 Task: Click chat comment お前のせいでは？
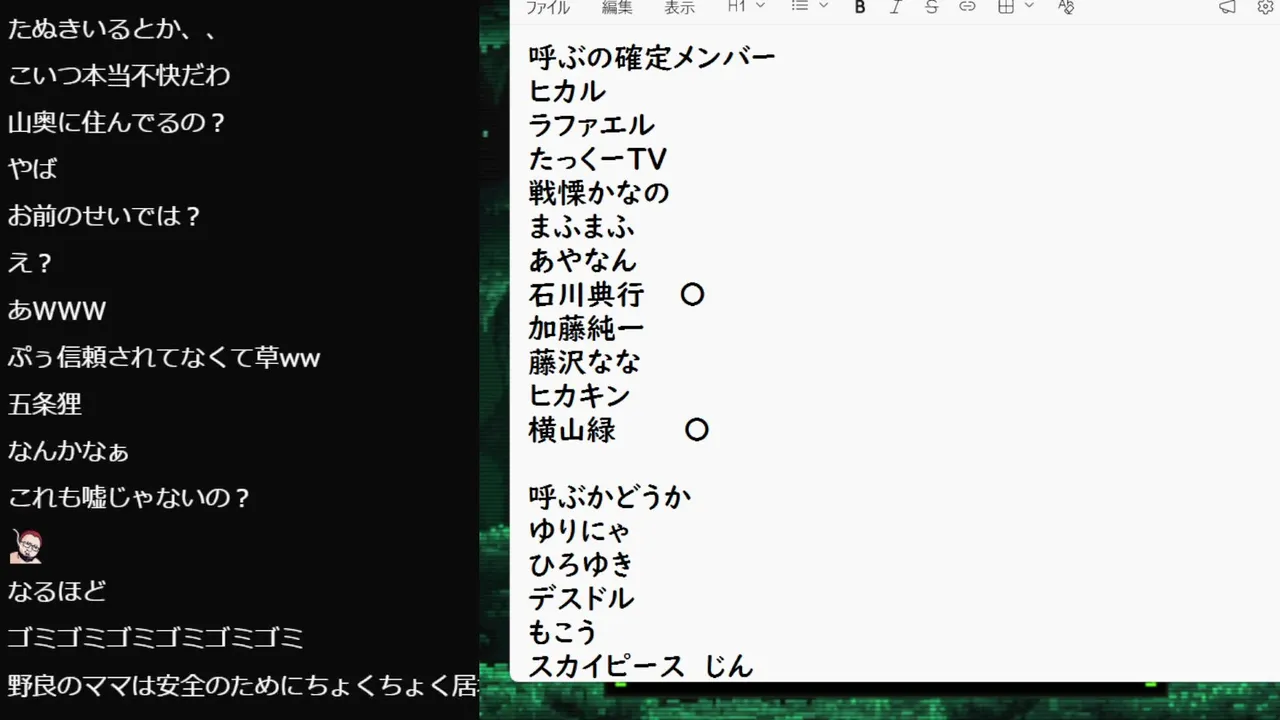pos(105,215)
